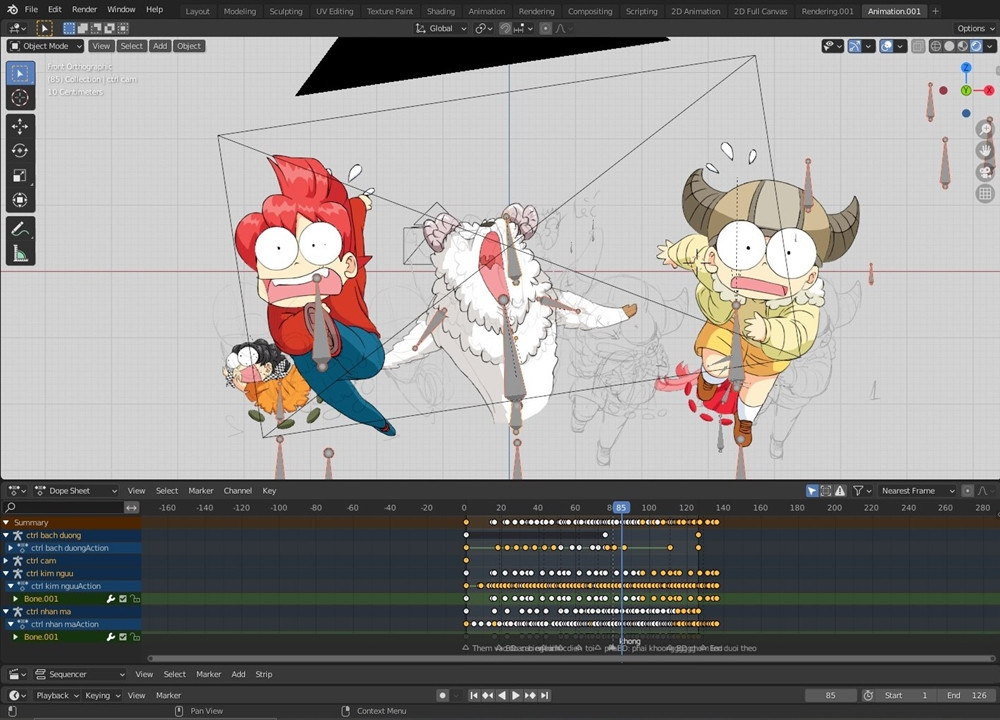Click the Add button in viewport header

[160, 46]
